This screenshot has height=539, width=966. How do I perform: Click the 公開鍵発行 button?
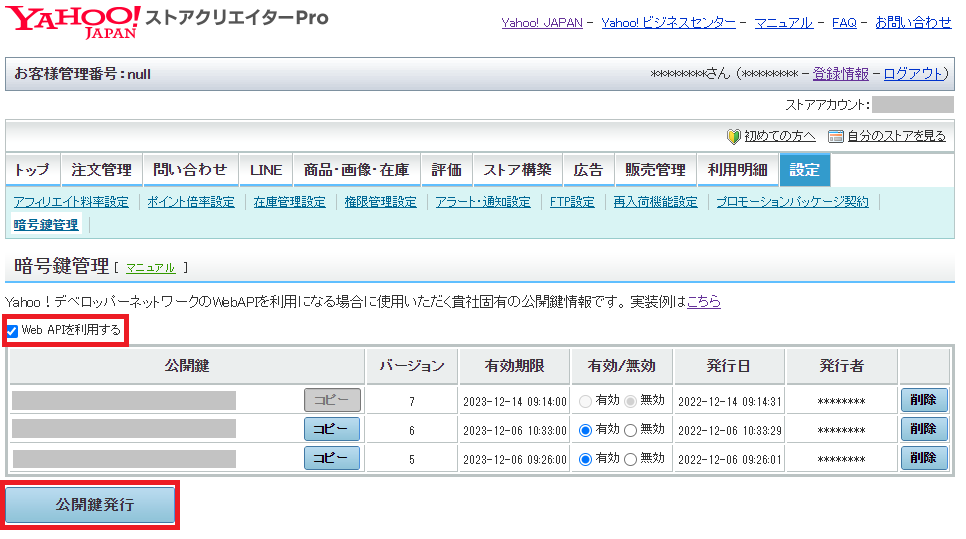point(91,505)
